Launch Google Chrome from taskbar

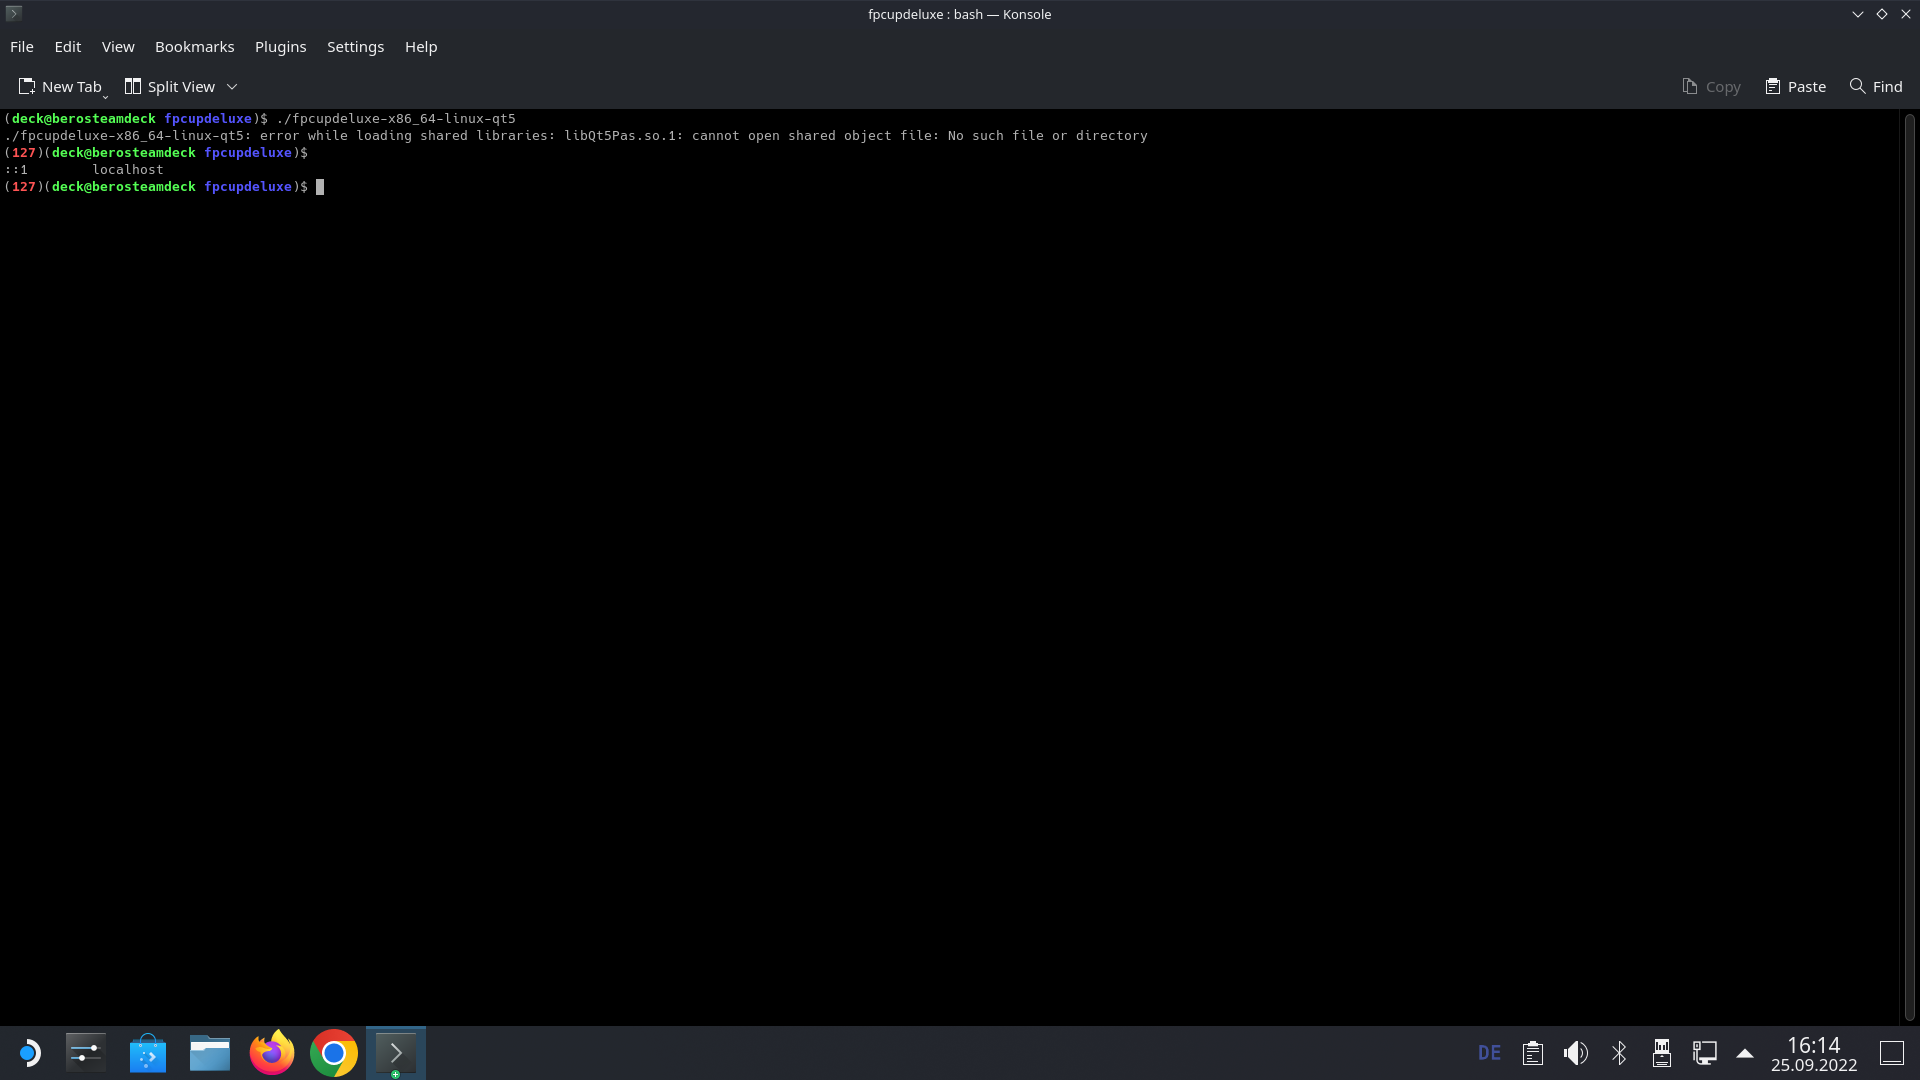pyautogui.click(x=334, y=1053)
